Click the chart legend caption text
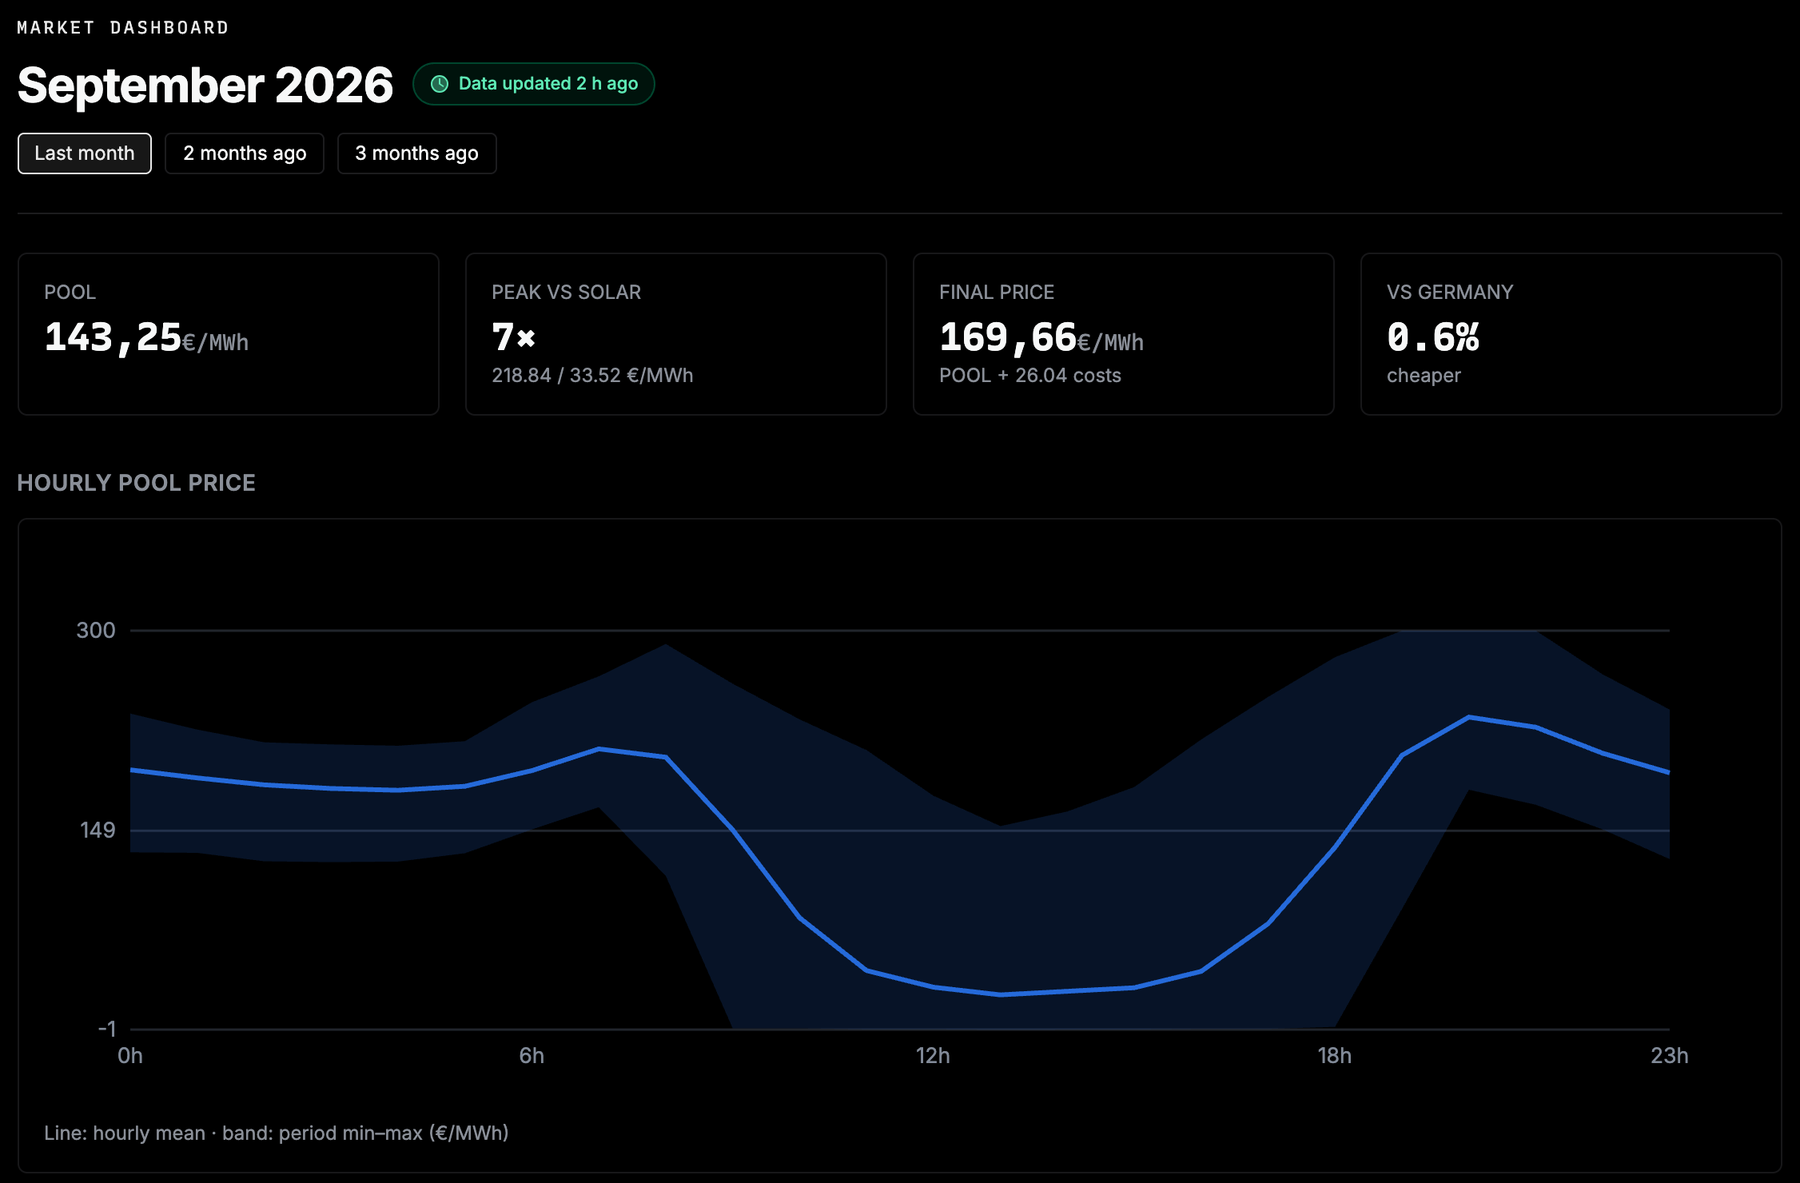The height and width of the screenshot is (1183, 1800). (x=276, y=1133)
